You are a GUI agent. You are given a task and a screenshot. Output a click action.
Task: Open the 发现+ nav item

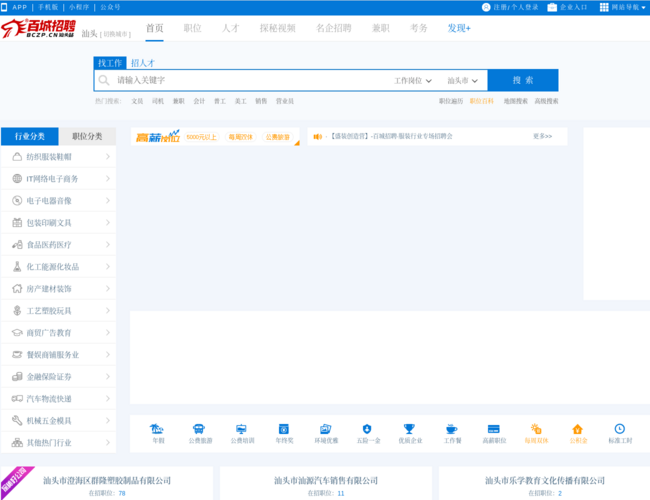tap(459, 28)
